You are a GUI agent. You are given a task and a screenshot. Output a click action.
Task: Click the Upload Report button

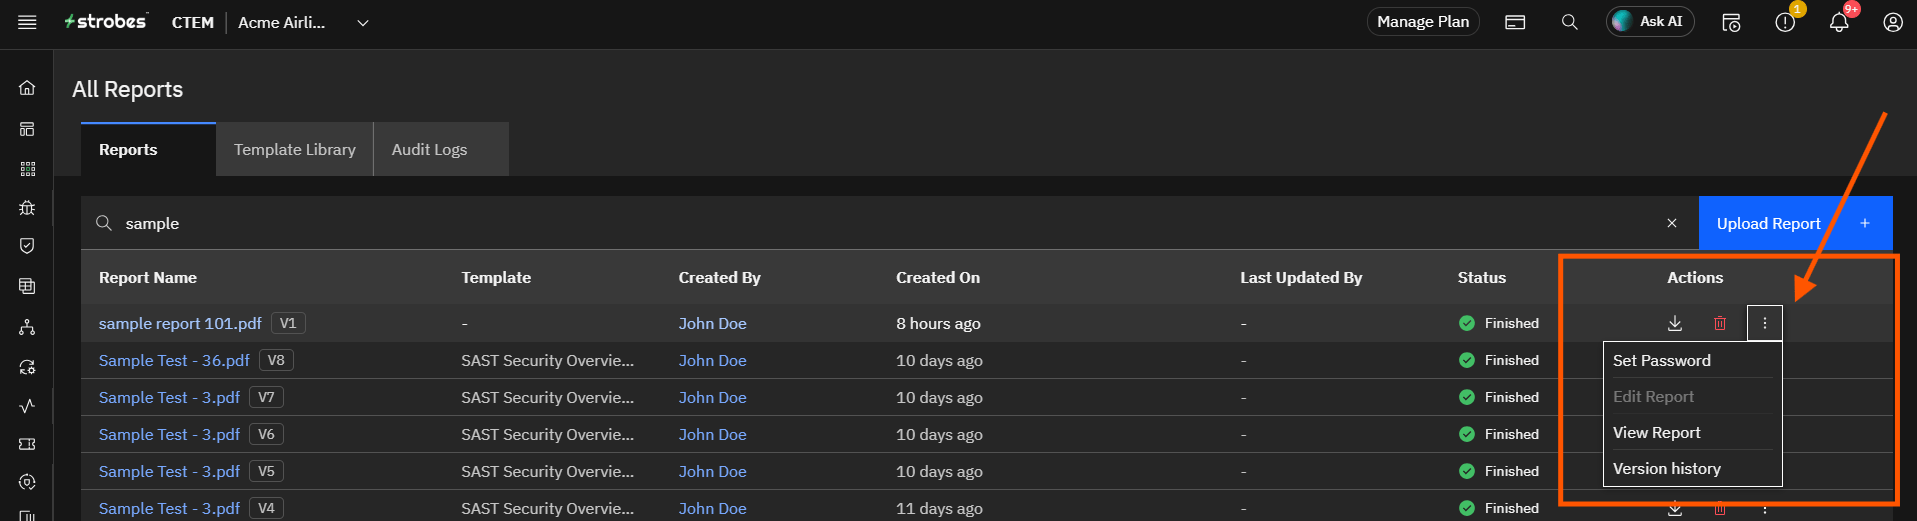[x=1795, y=223]
